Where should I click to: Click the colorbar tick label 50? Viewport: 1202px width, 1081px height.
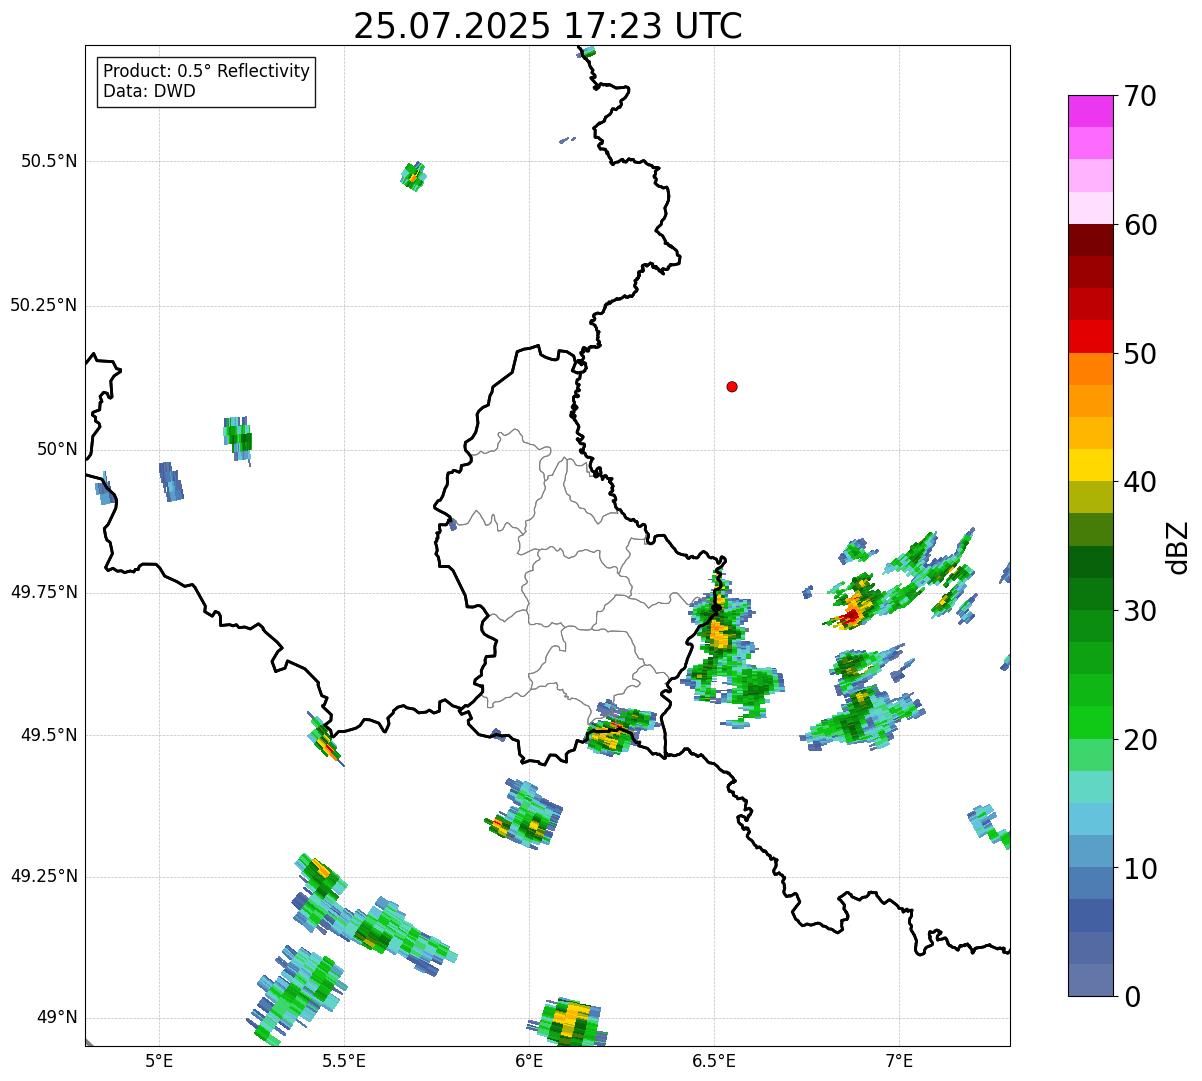tap(1140, 354)
